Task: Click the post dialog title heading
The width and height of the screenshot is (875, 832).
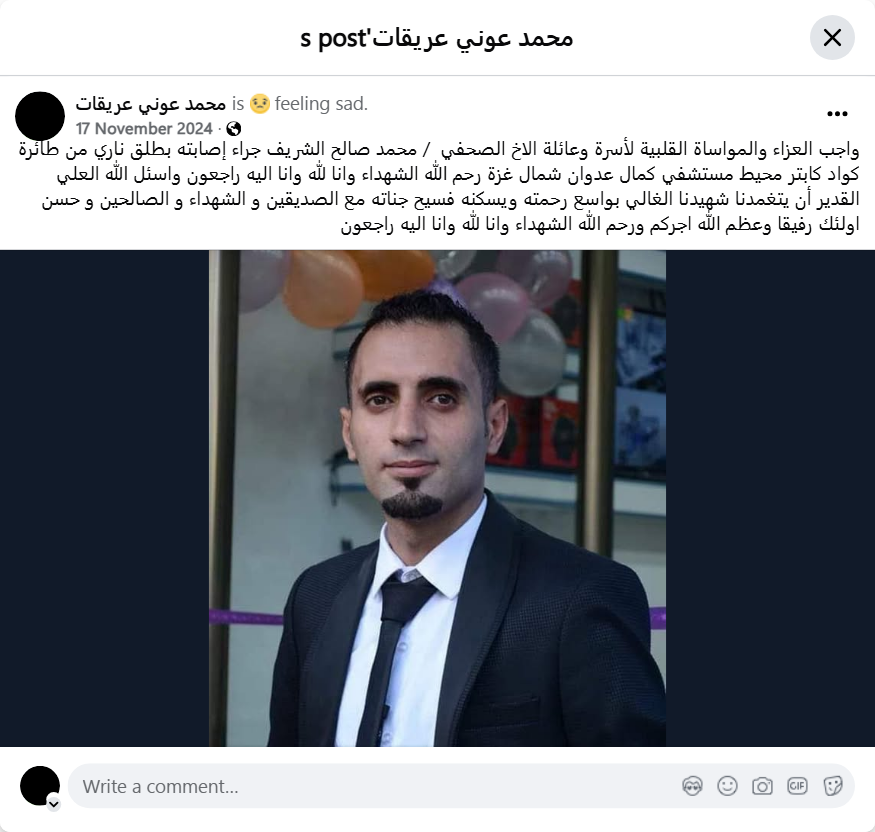Action: 436,39
